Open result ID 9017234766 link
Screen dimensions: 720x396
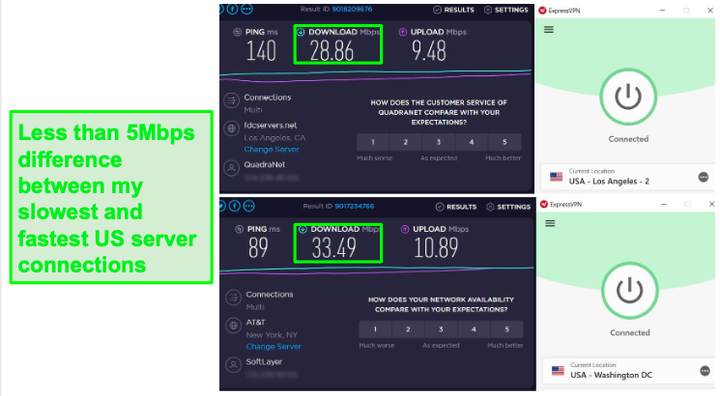tap(354, 206)
